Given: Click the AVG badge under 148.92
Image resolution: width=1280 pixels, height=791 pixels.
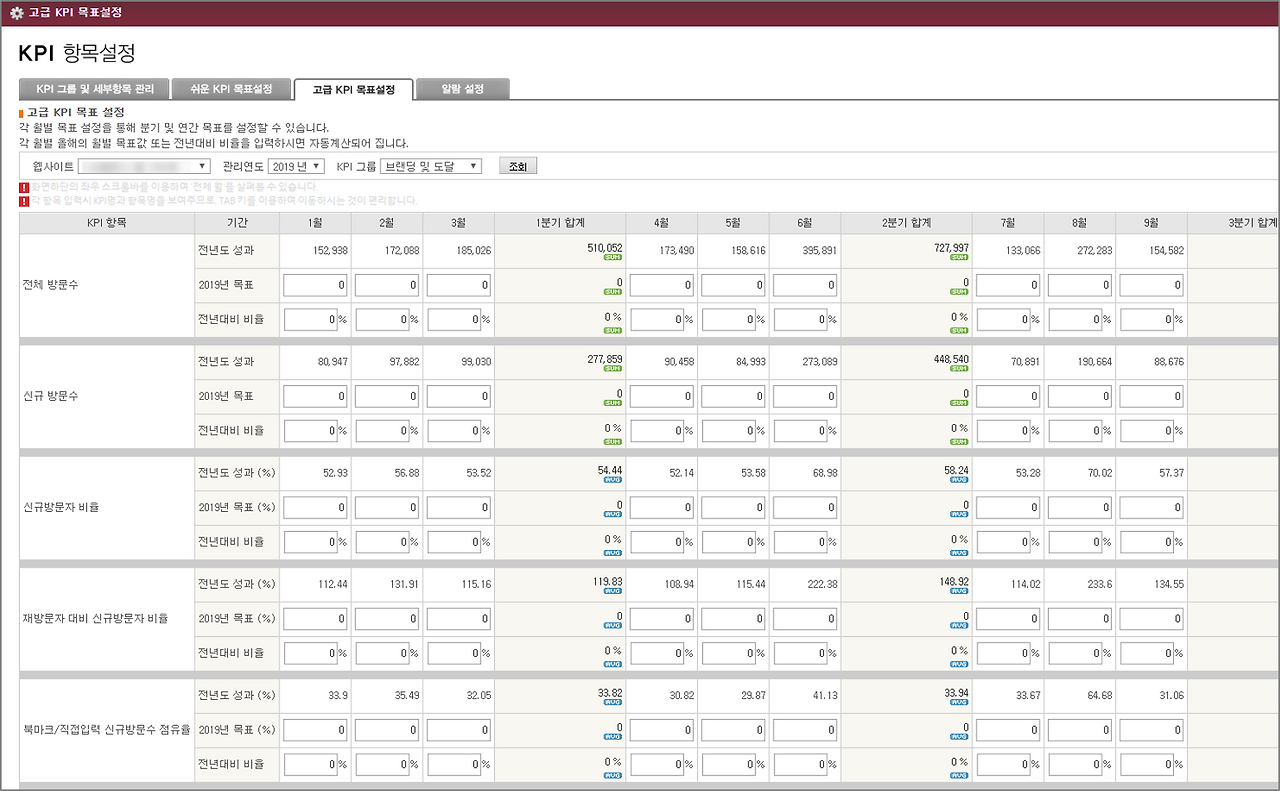Looking at the screenshot, I should [959, 591].
